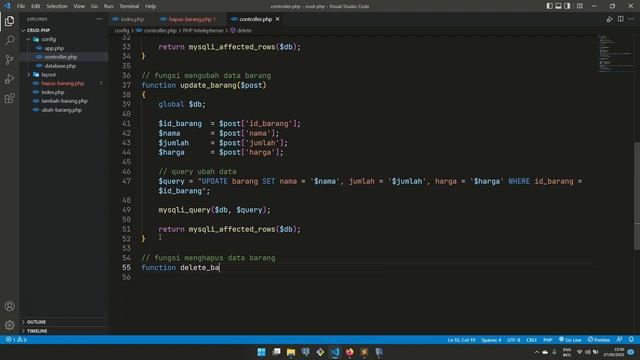Expand the Timeline section
The width and height of the screenshot is (640, 360).
pyautogui.click(x=37, y=331)
